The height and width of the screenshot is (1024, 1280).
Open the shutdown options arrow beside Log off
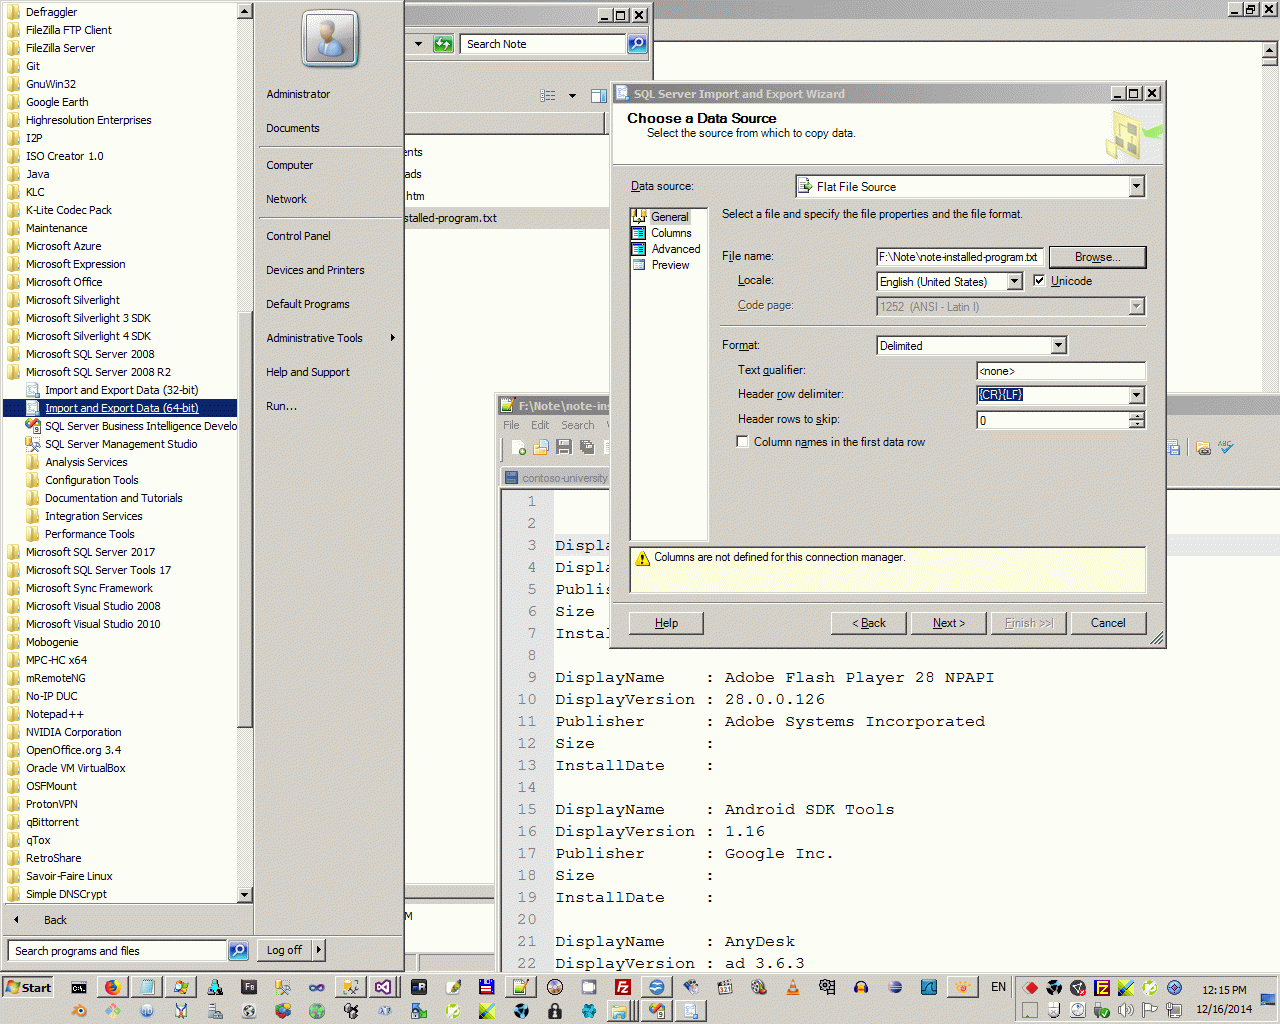(319, 950)
